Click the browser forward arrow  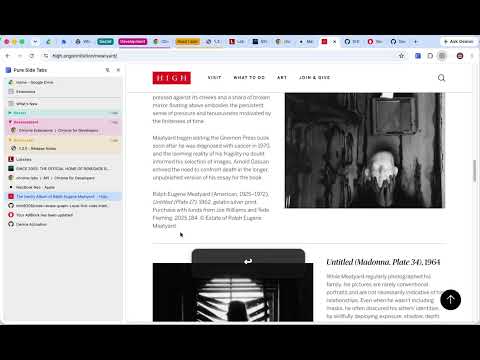(x=20, y=56)
